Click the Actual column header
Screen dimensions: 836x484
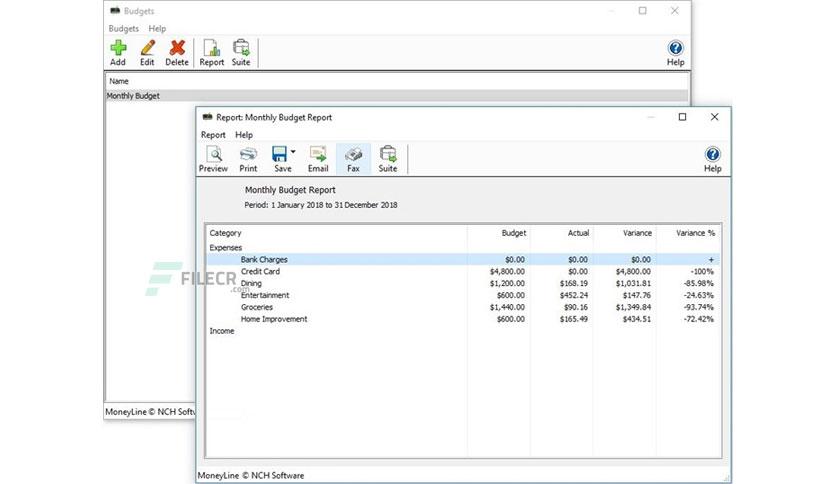578,233
